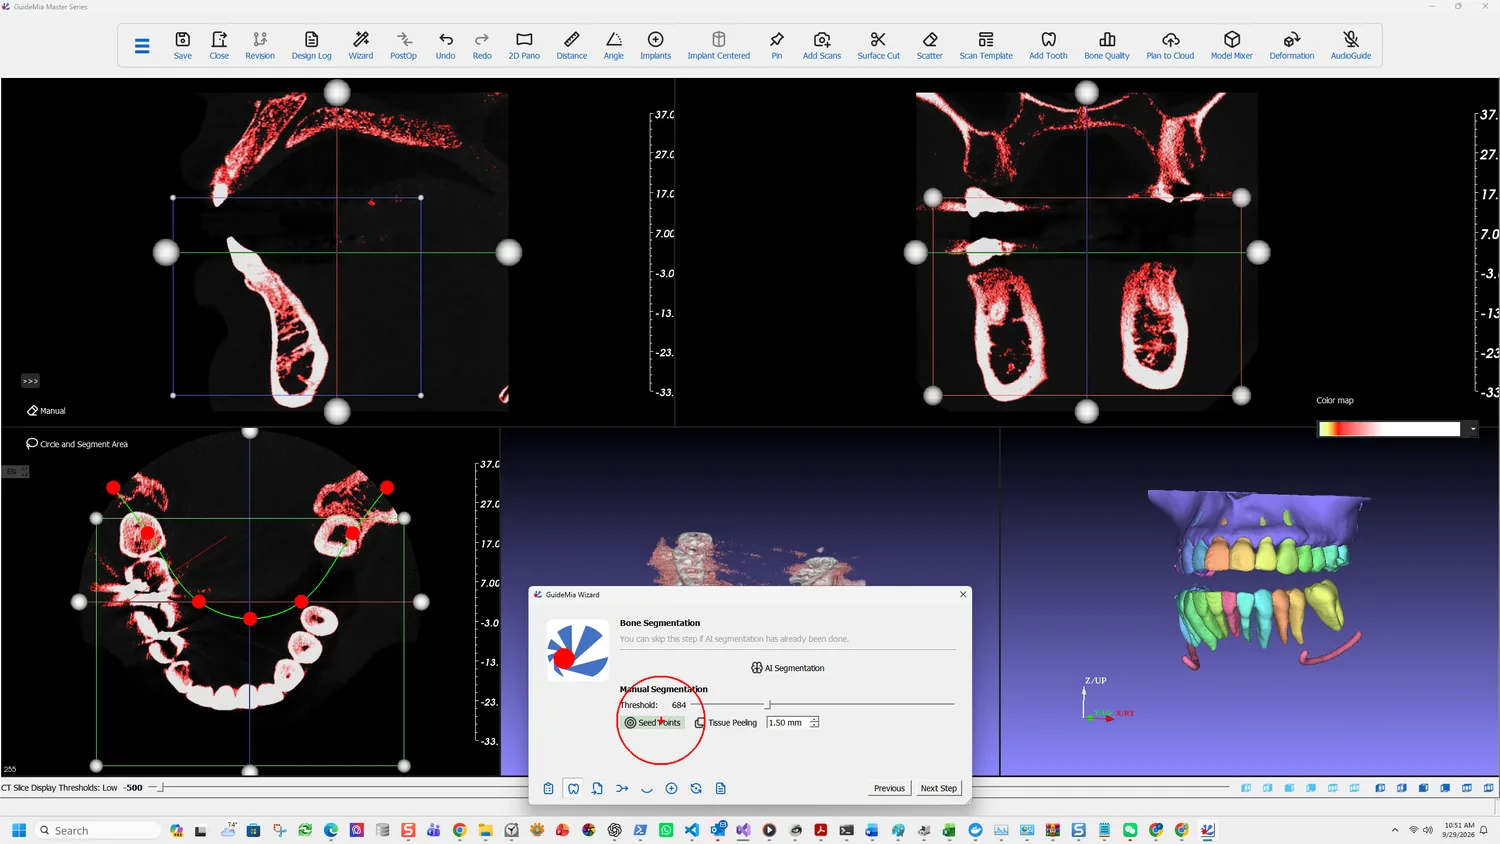Open the hamburger main menu
This screenshot has width=1500, height=844.
(142, 46)
